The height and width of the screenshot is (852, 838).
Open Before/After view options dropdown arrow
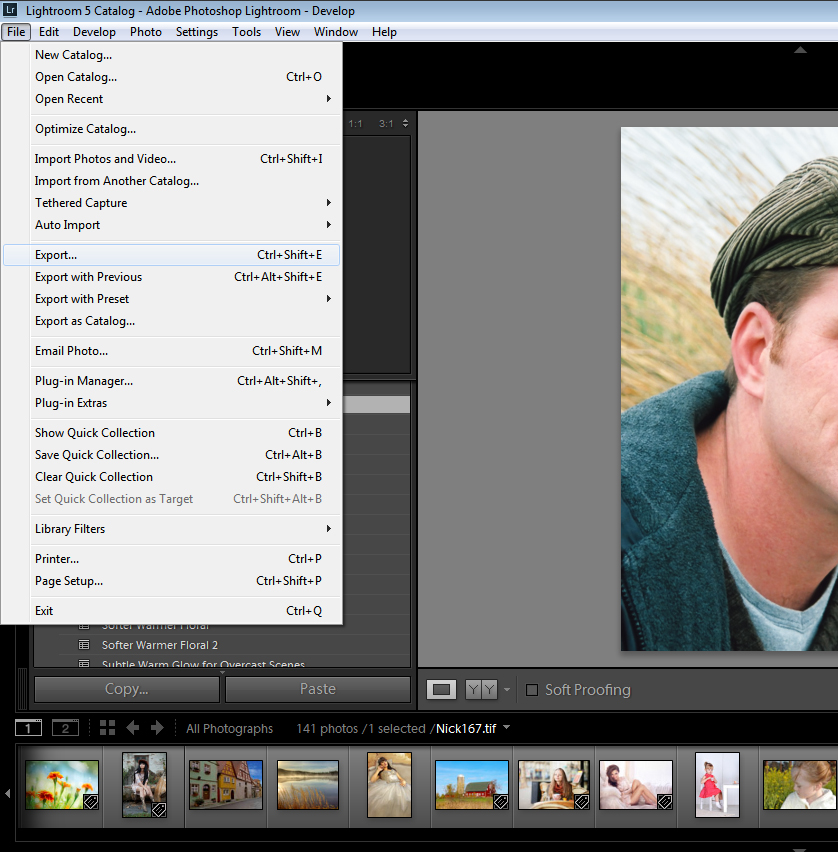507,690
